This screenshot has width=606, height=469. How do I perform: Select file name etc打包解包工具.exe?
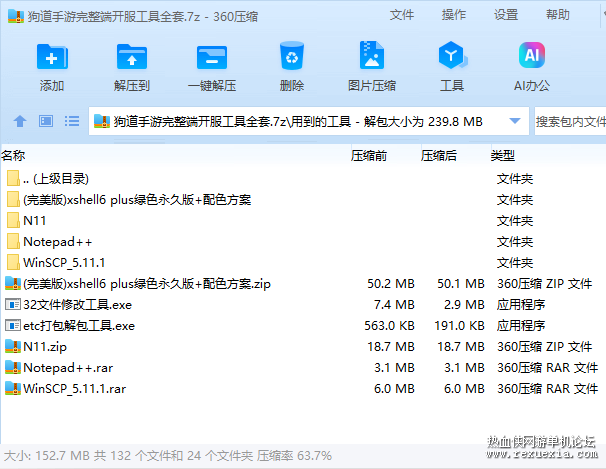79,326
